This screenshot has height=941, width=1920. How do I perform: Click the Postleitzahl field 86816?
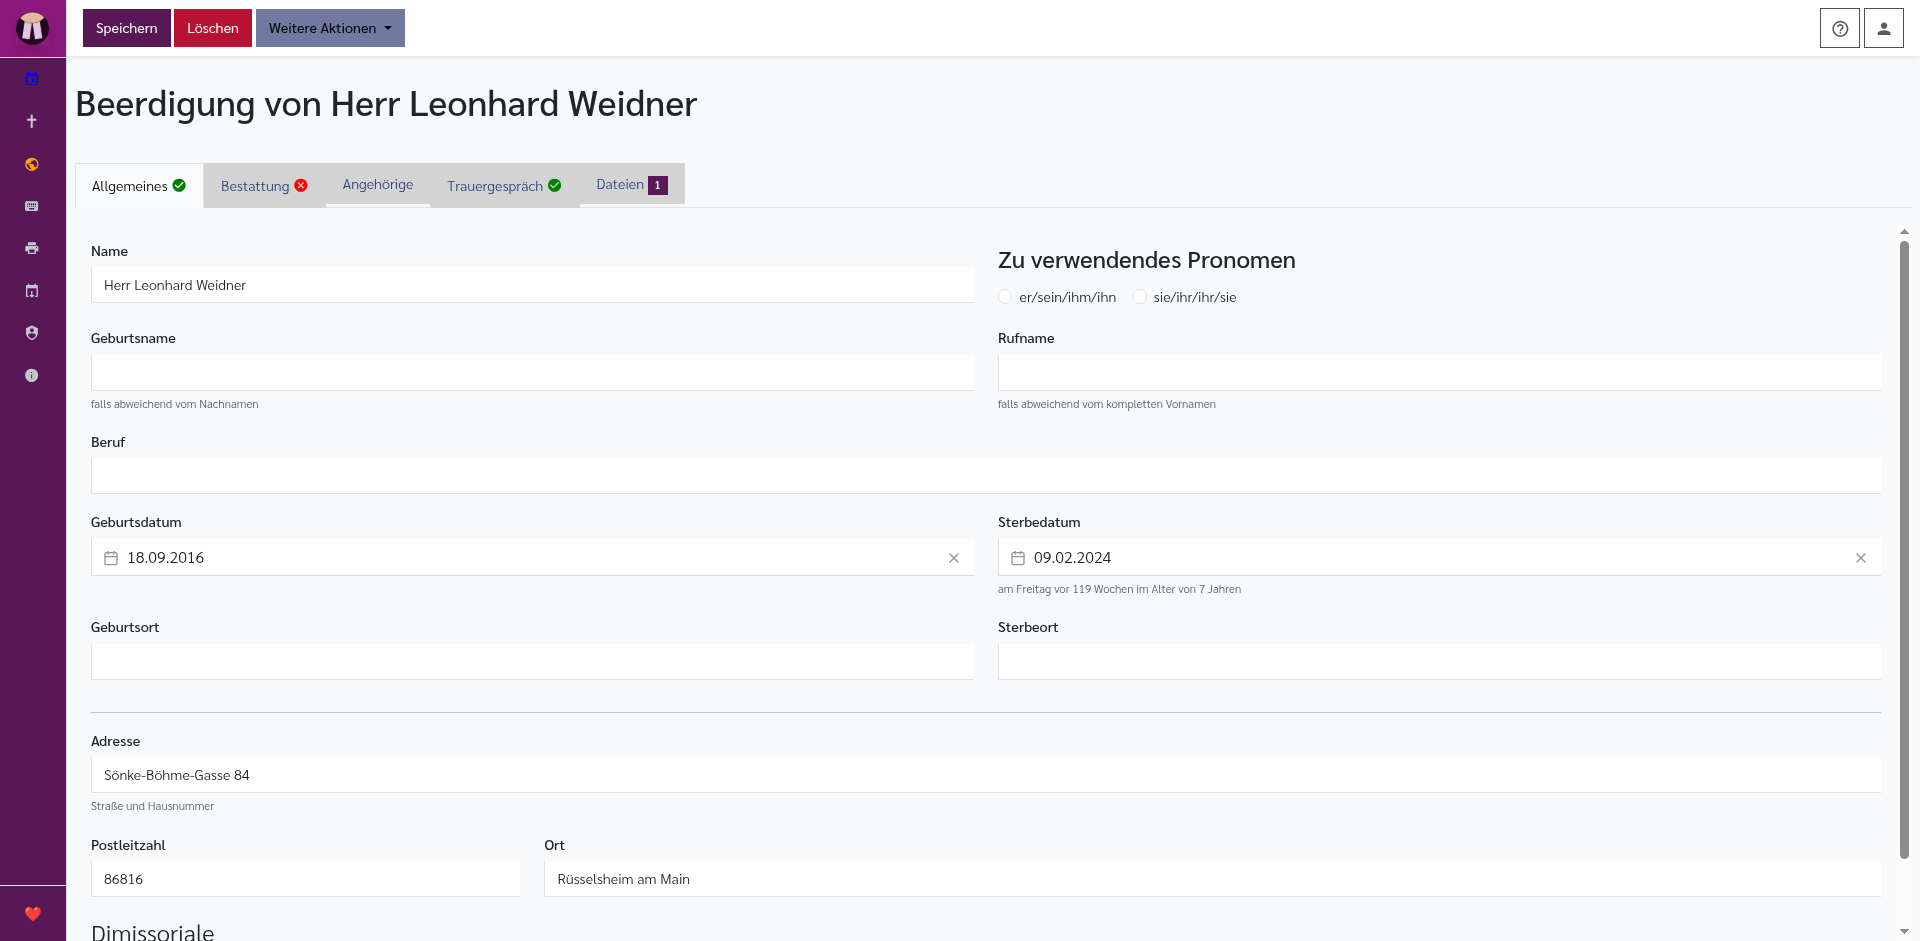tap(305, 879)
